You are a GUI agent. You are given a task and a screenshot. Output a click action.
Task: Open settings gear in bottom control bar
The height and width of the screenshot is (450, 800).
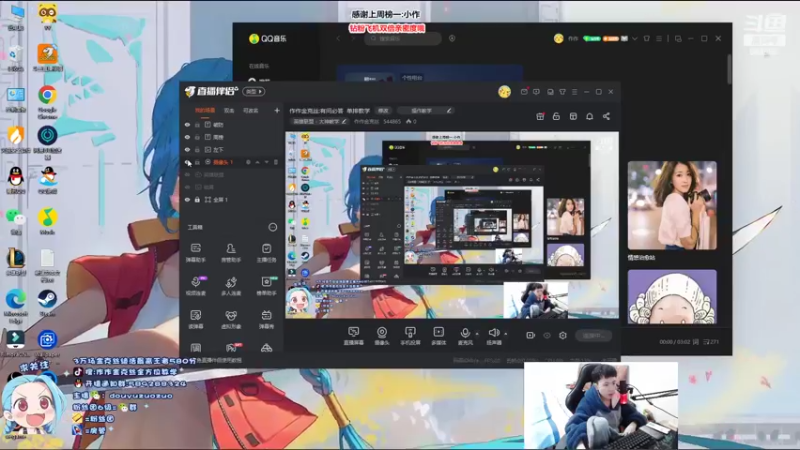tap(563, 335)
